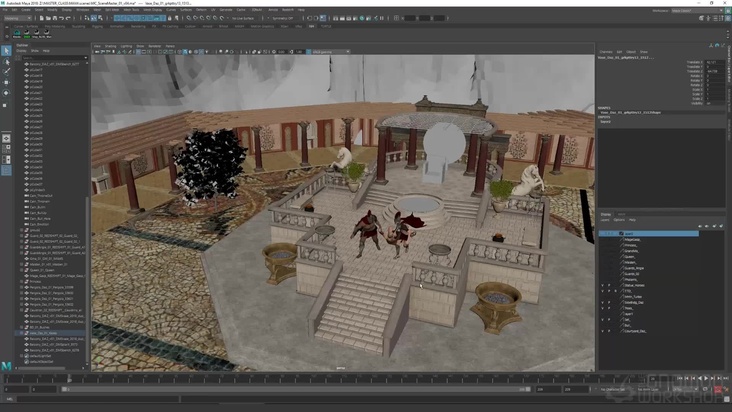Enable snap to curves icon
This screenshot has height=412, width=732.
pos(195,18)
